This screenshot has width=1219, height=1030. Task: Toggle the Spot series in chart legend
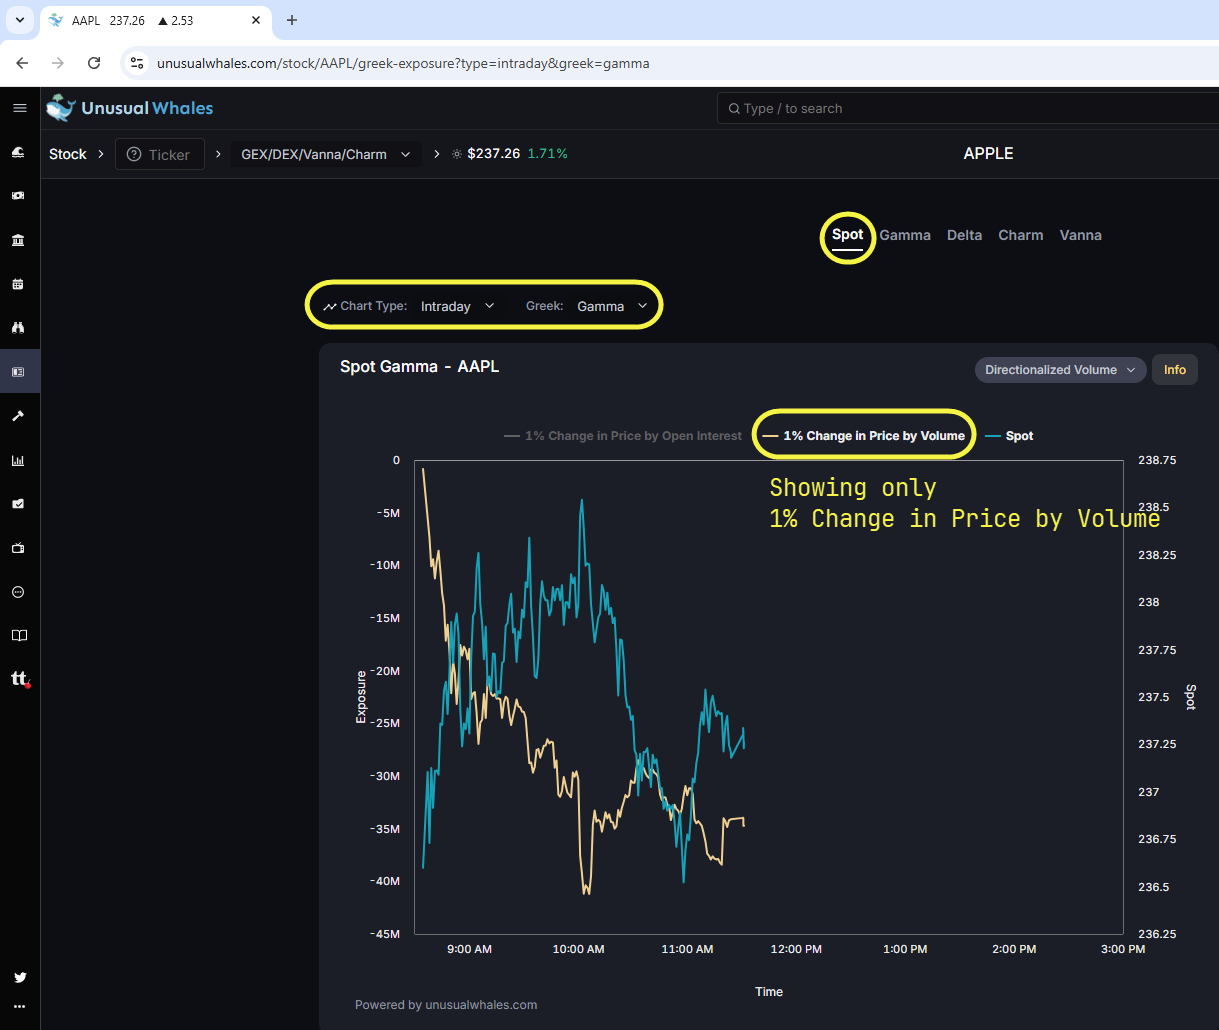[x=1009, y=436]
